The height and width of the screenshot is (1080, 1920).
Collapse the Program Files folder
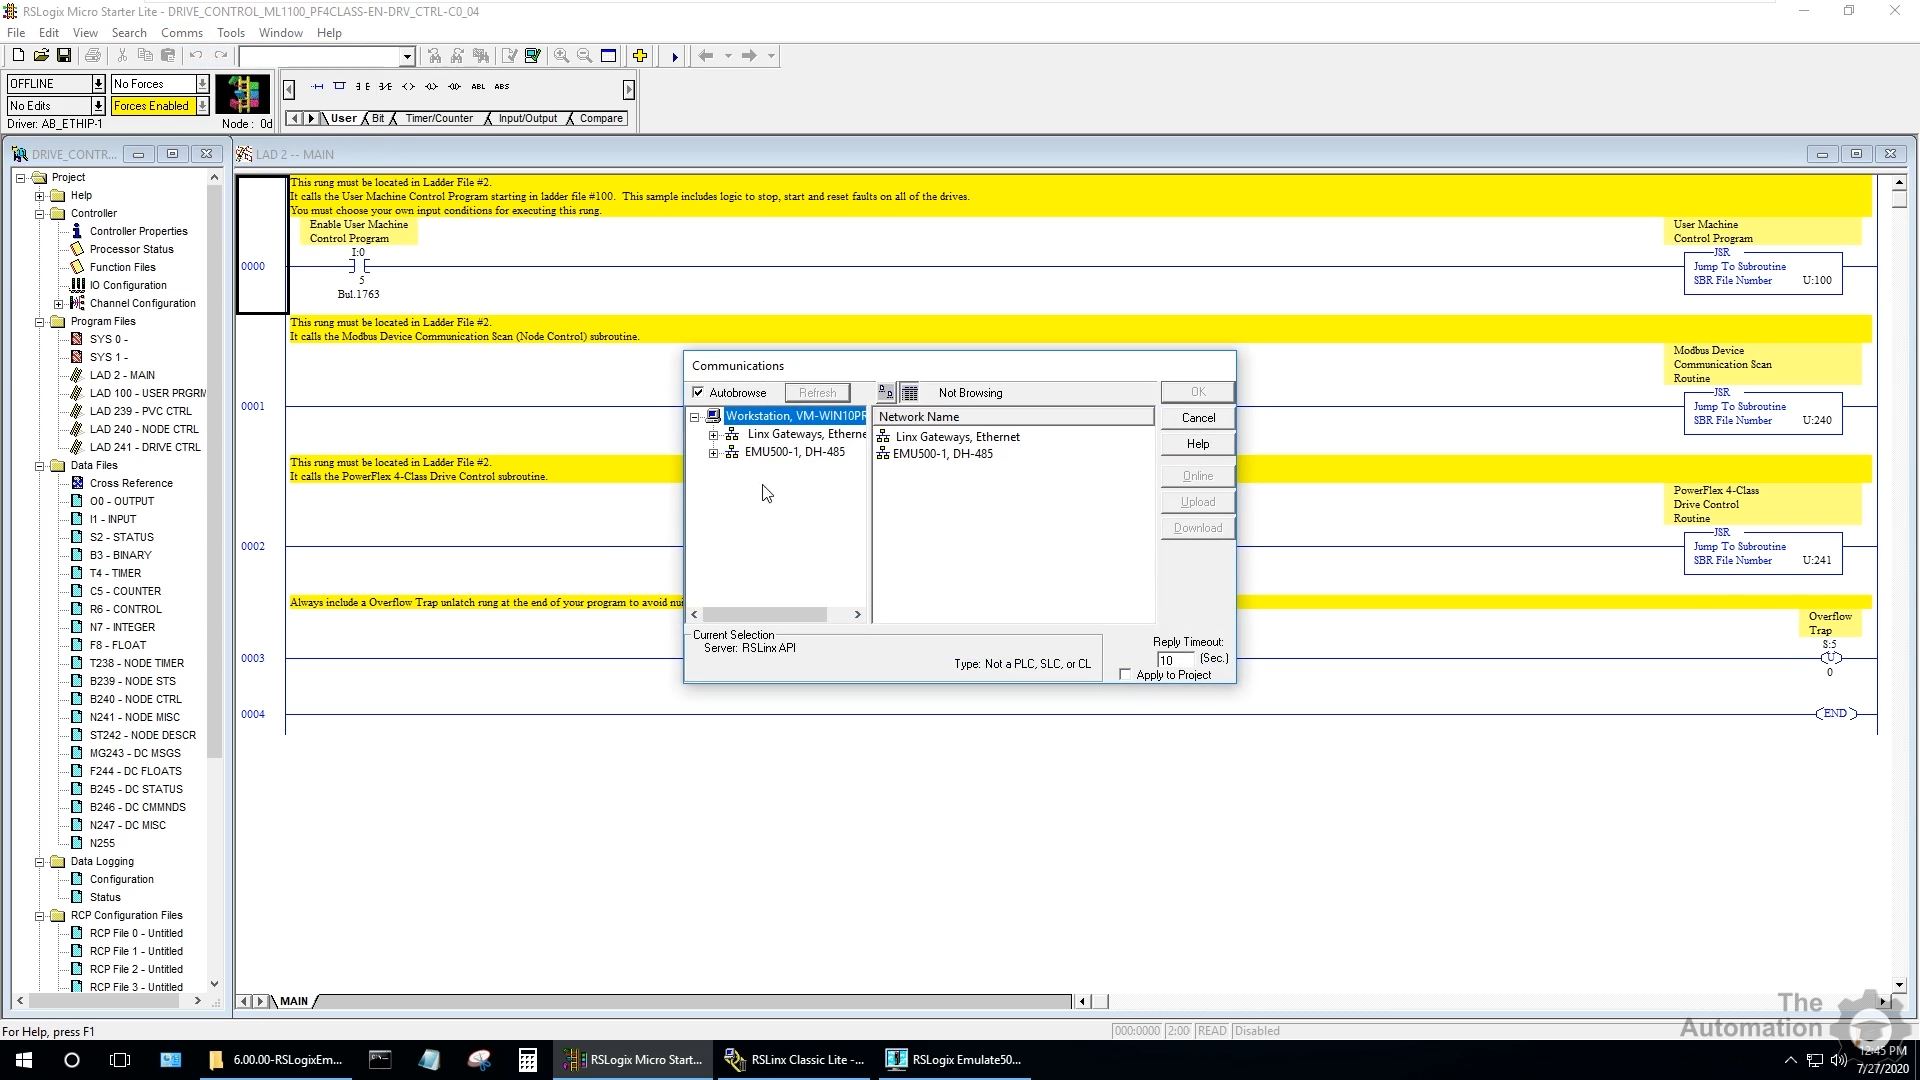[40, 322]
